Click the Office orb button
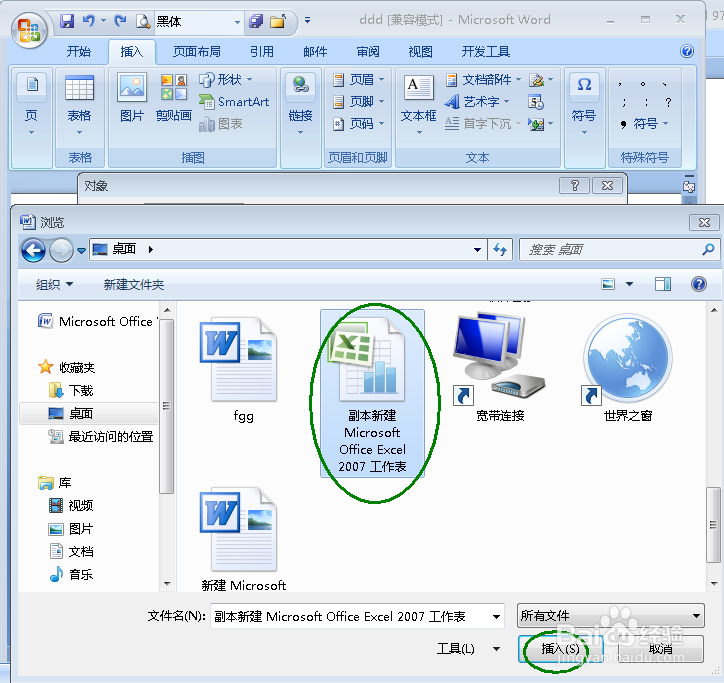The width and height of the screenshot is (724, 683). 30,30
